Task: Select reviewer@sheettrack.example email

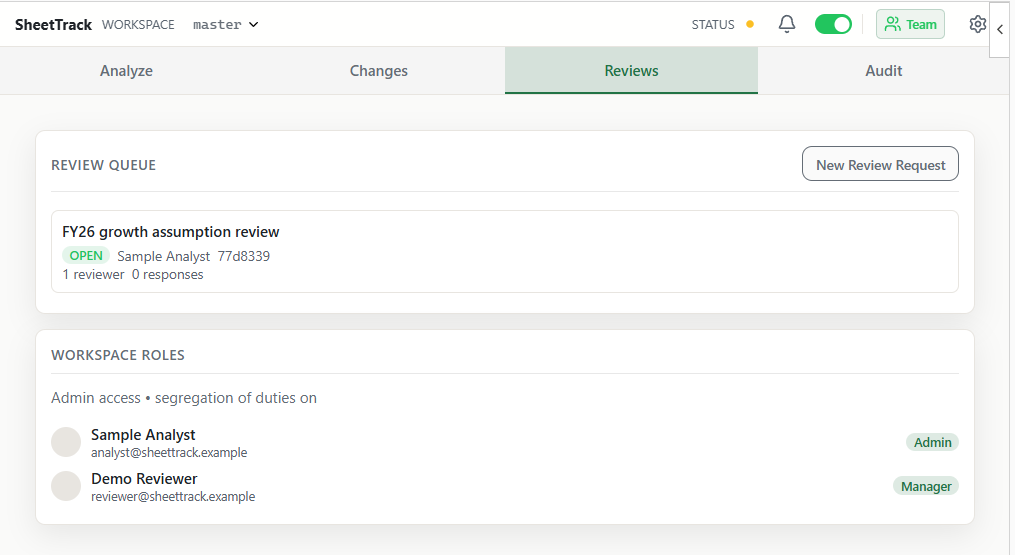Action: tap(173, 497)
